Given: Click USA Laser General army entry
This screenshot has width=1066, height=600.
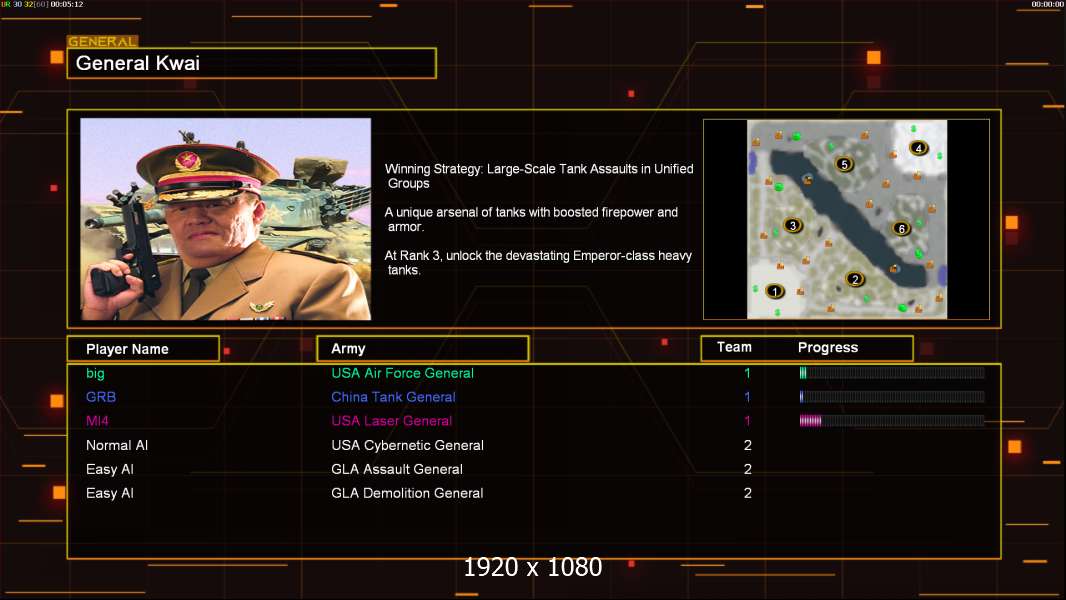Looking at the screenshot, I should [x=392, y=421].
